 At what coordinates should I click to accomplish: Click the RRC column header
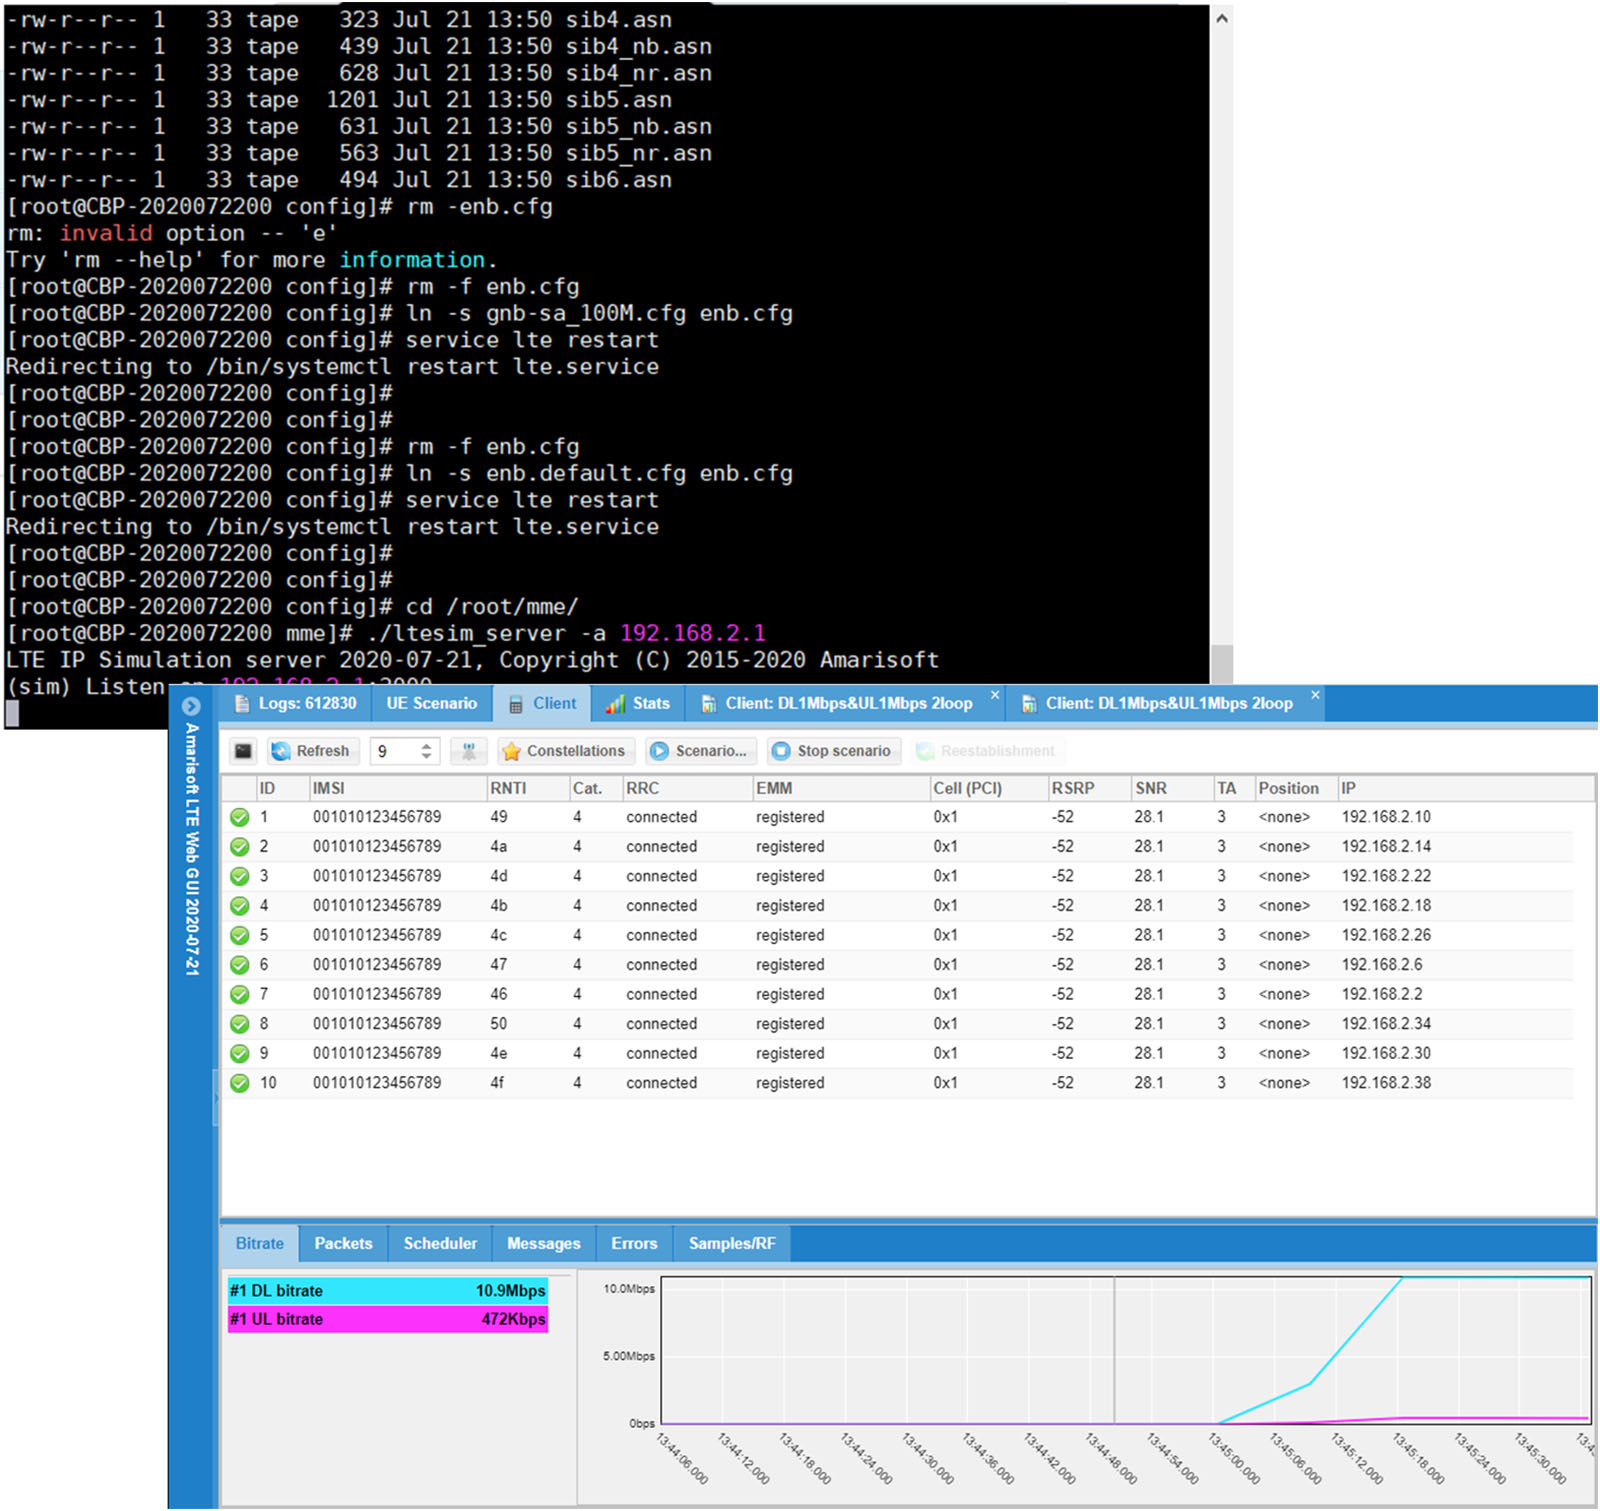pos(686,788)
